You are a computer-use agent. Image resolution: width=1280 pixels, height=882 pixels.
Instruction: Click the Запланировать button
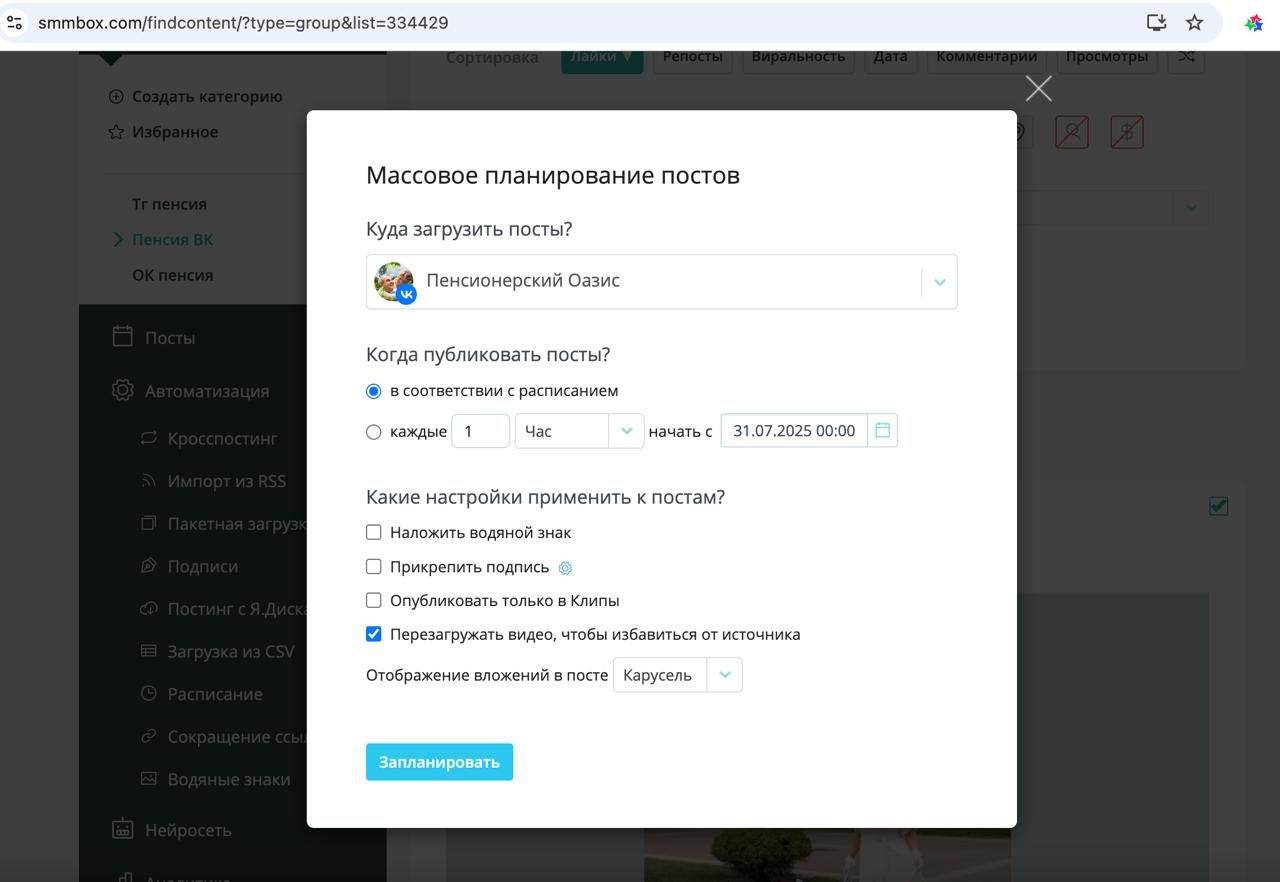(x=439, y=762)
